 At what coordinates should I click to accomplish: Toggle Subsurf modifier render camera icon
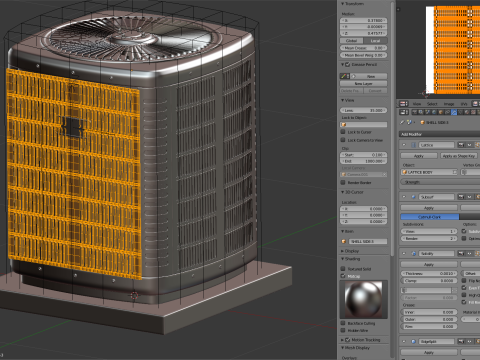pyautogui.click(x=461, y=197)
